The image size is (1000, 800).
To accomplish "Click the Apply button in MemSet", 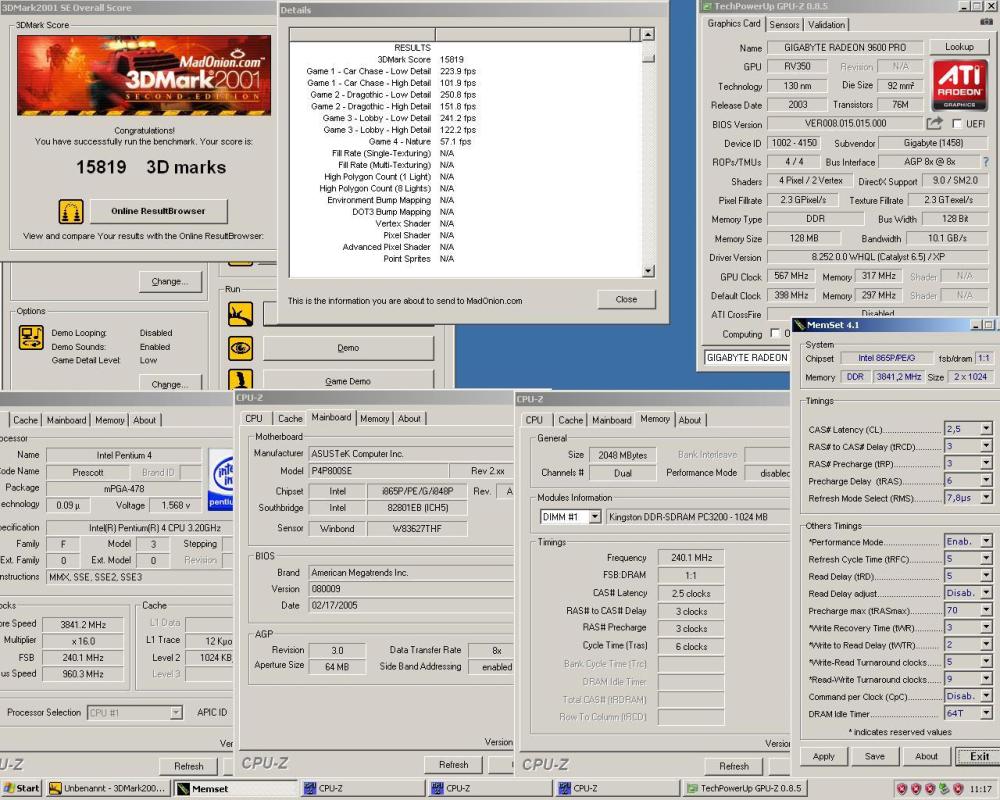I will pyautogui.click(x=823, y=757).
